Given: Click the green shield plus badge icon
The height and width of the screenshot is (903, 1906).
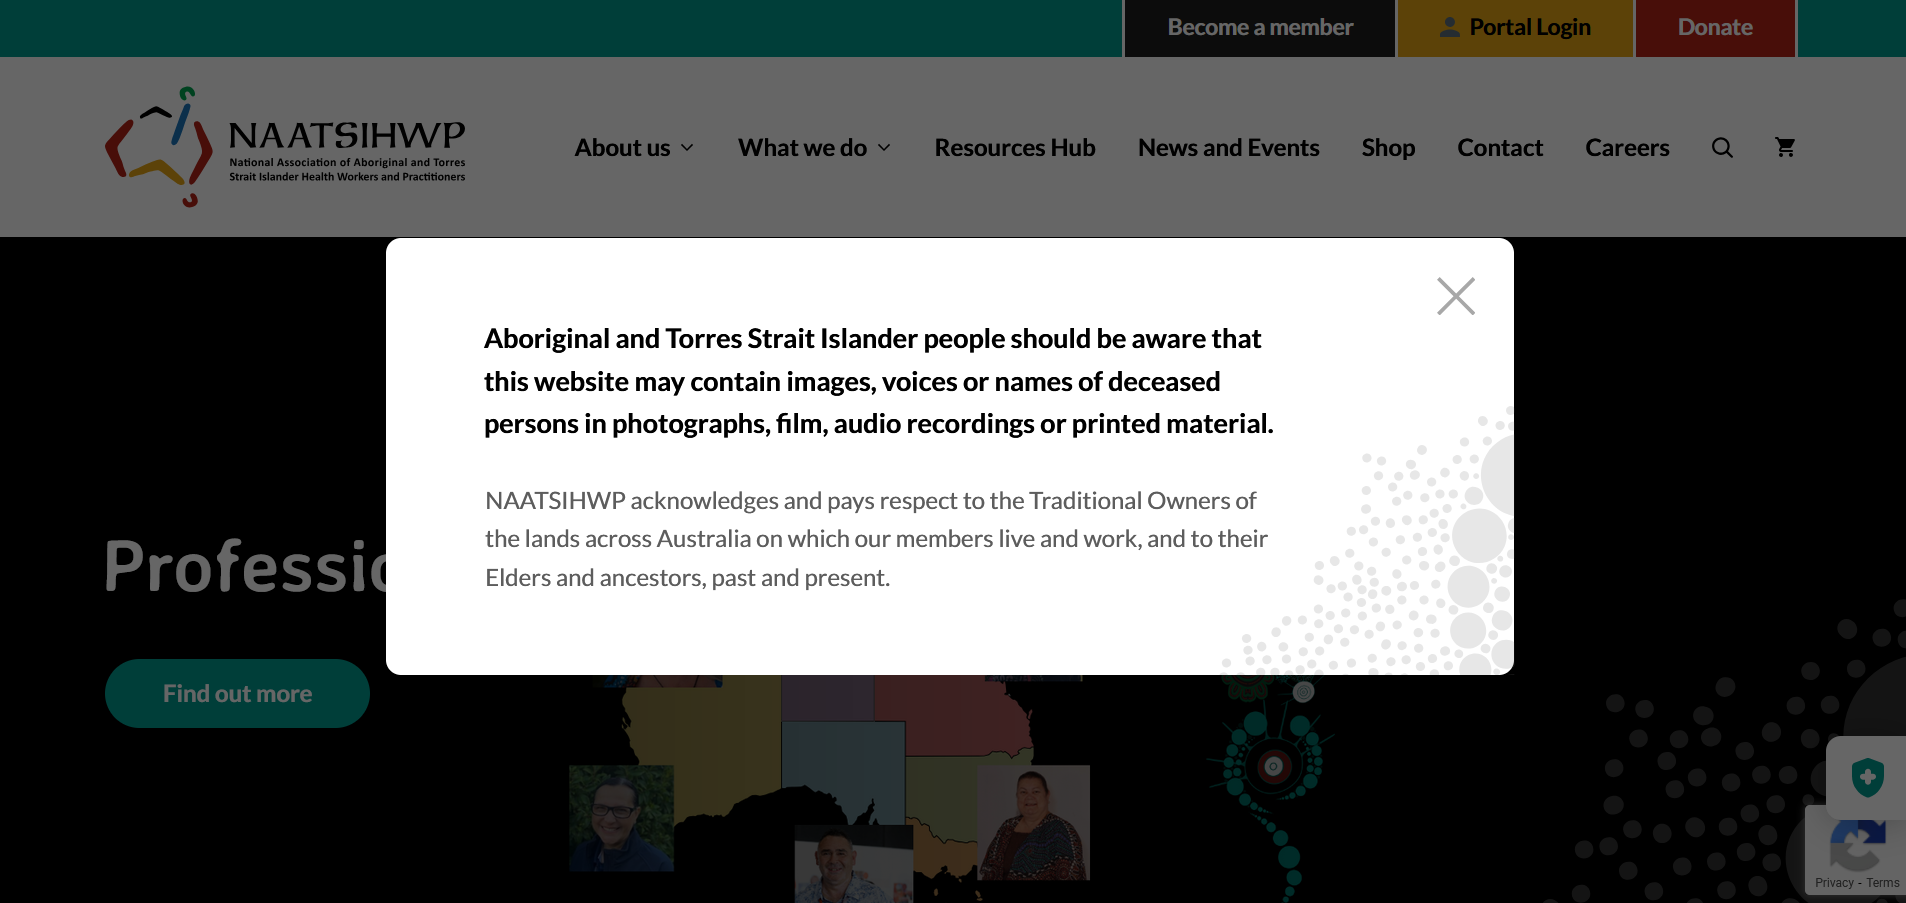Looking at the screenshot, I should [1866, 777].
